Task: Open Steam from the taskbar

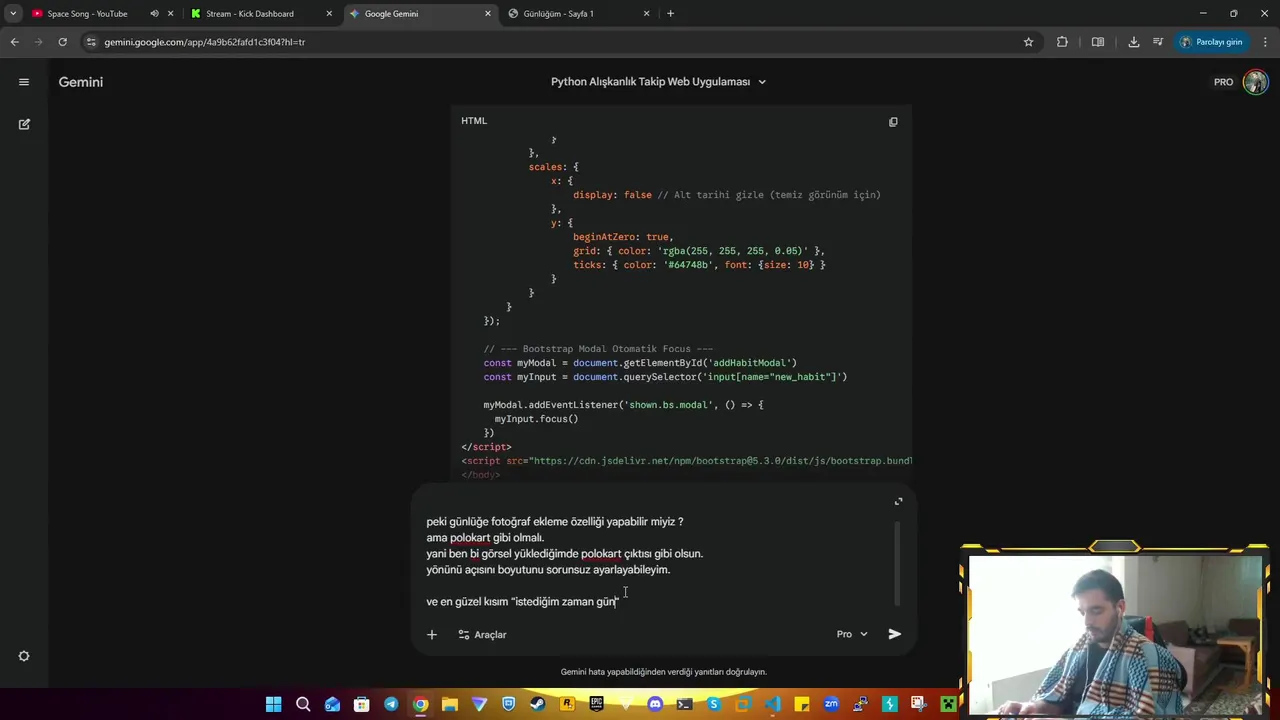Action: pyautogui.click(x=538, y=705)
